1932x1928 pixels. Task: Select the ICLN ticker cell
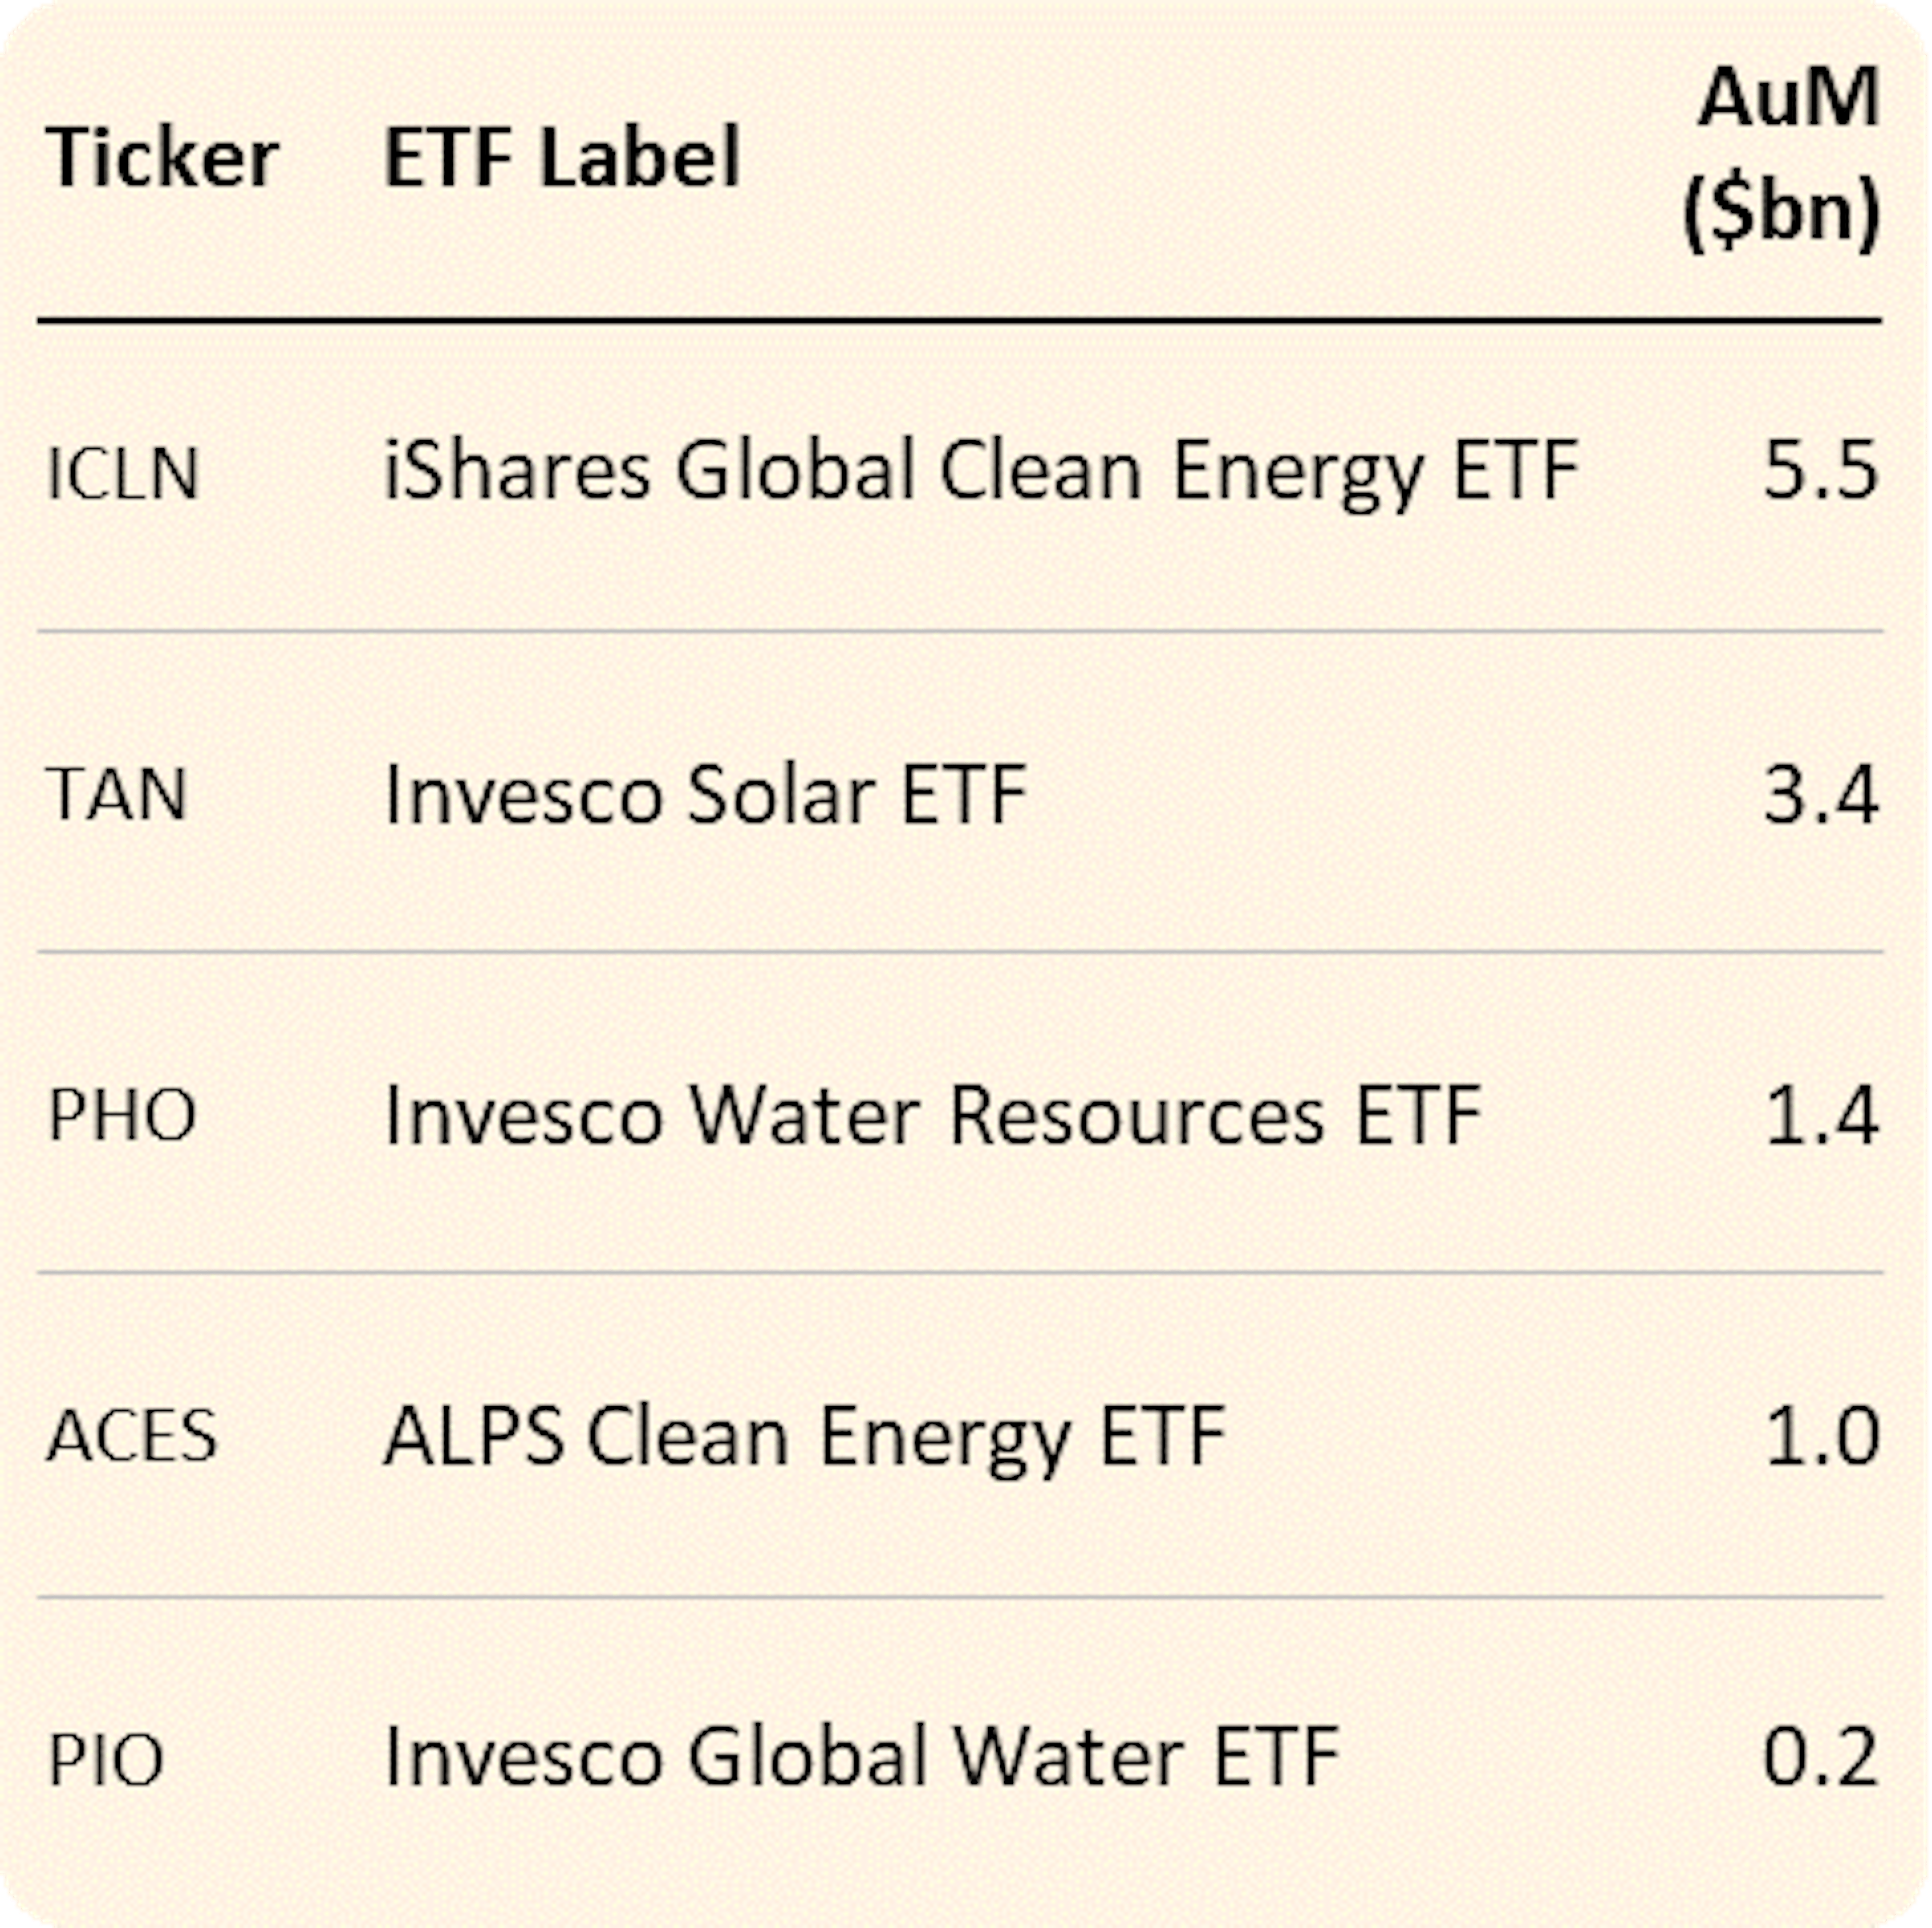pos(123,473)
